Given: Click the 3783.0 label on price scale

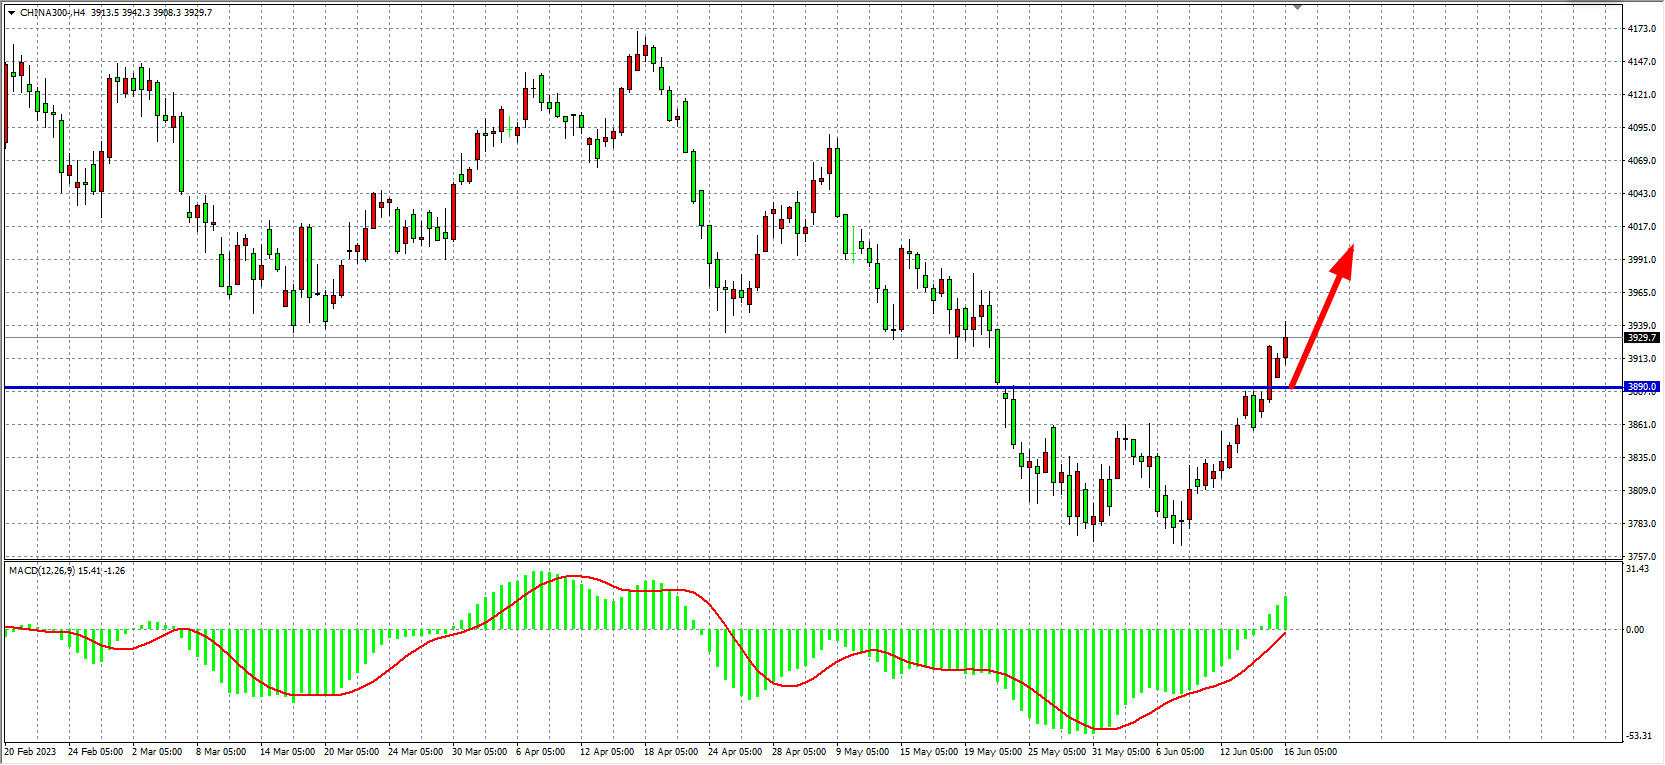Looking at the screenshot, I should click(x=1641, y=524).
